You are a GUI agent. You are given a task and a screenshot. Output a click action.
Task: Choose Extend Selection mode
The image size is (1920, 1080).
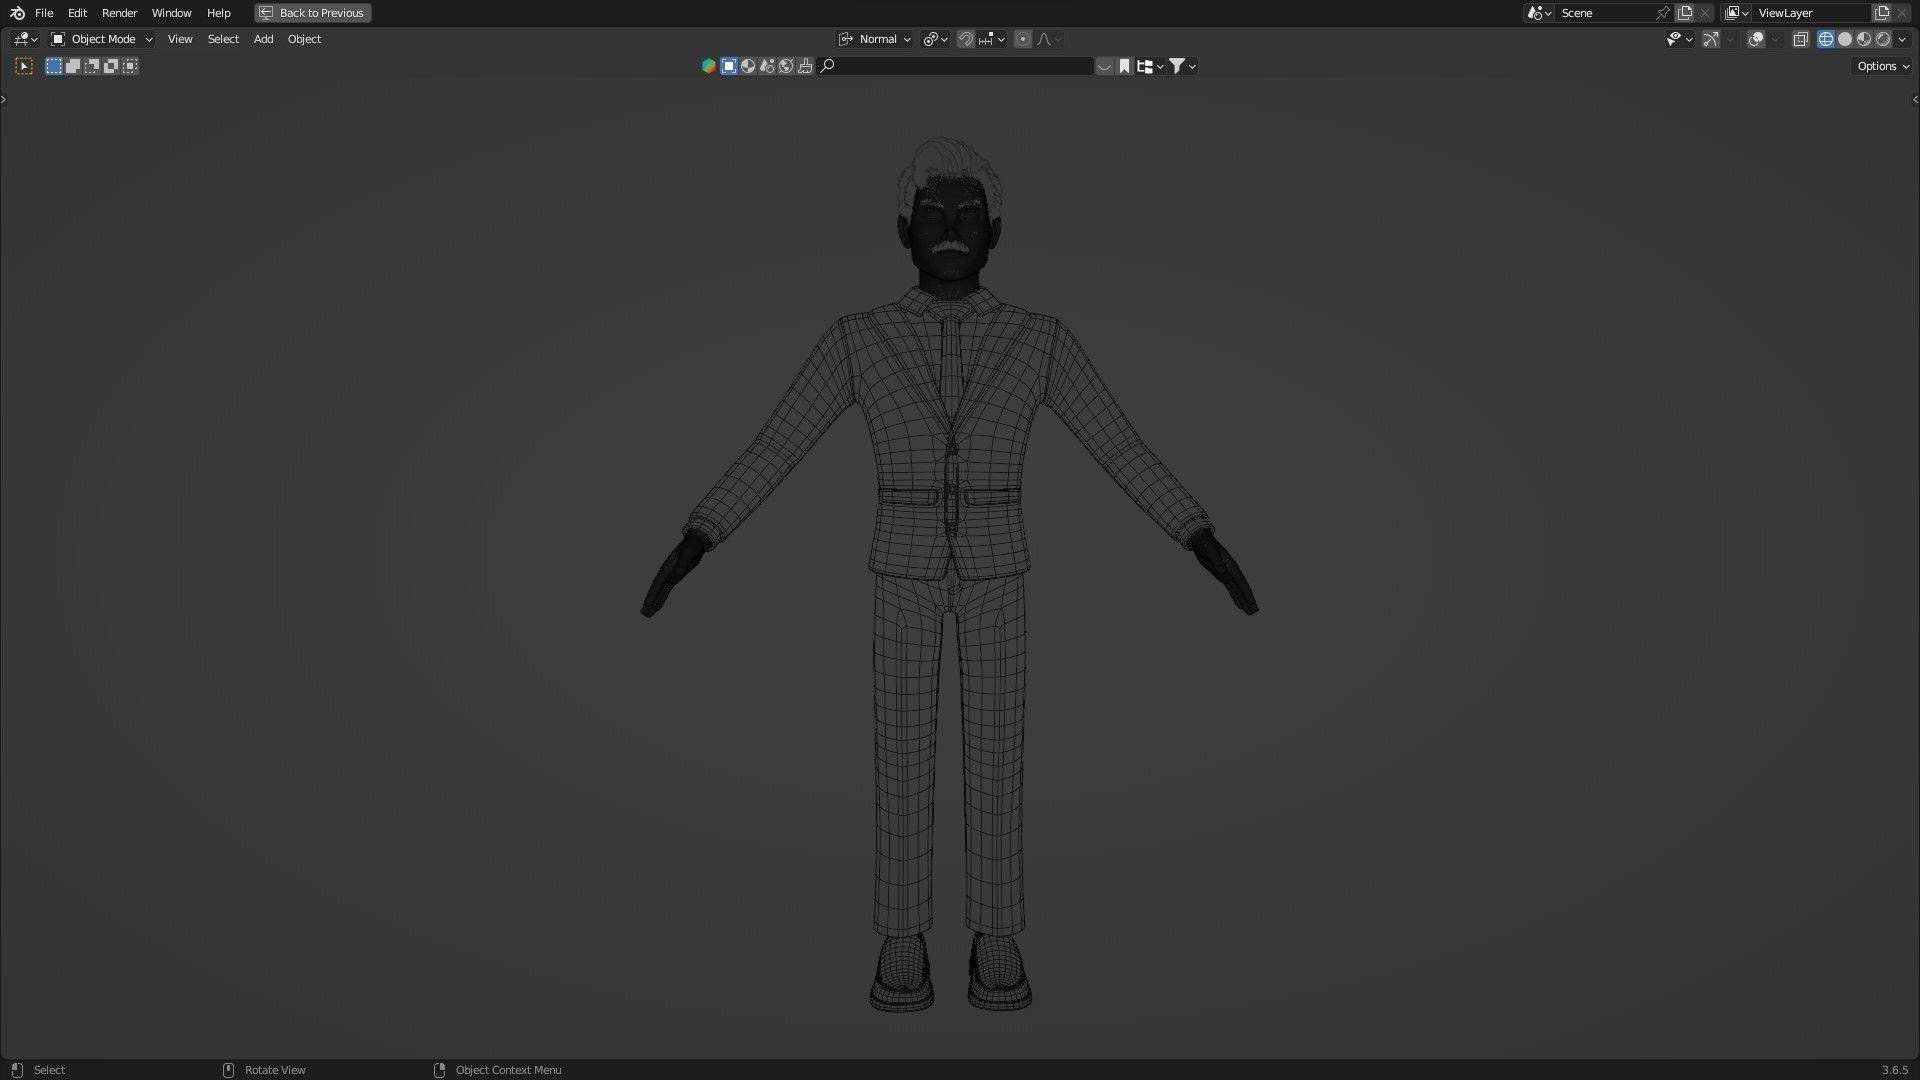coord(73,66)
